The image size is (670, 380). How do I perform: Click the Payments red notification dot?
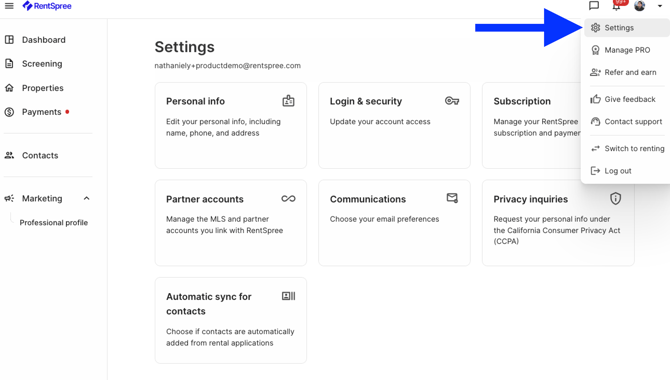(x=67, y=112)
